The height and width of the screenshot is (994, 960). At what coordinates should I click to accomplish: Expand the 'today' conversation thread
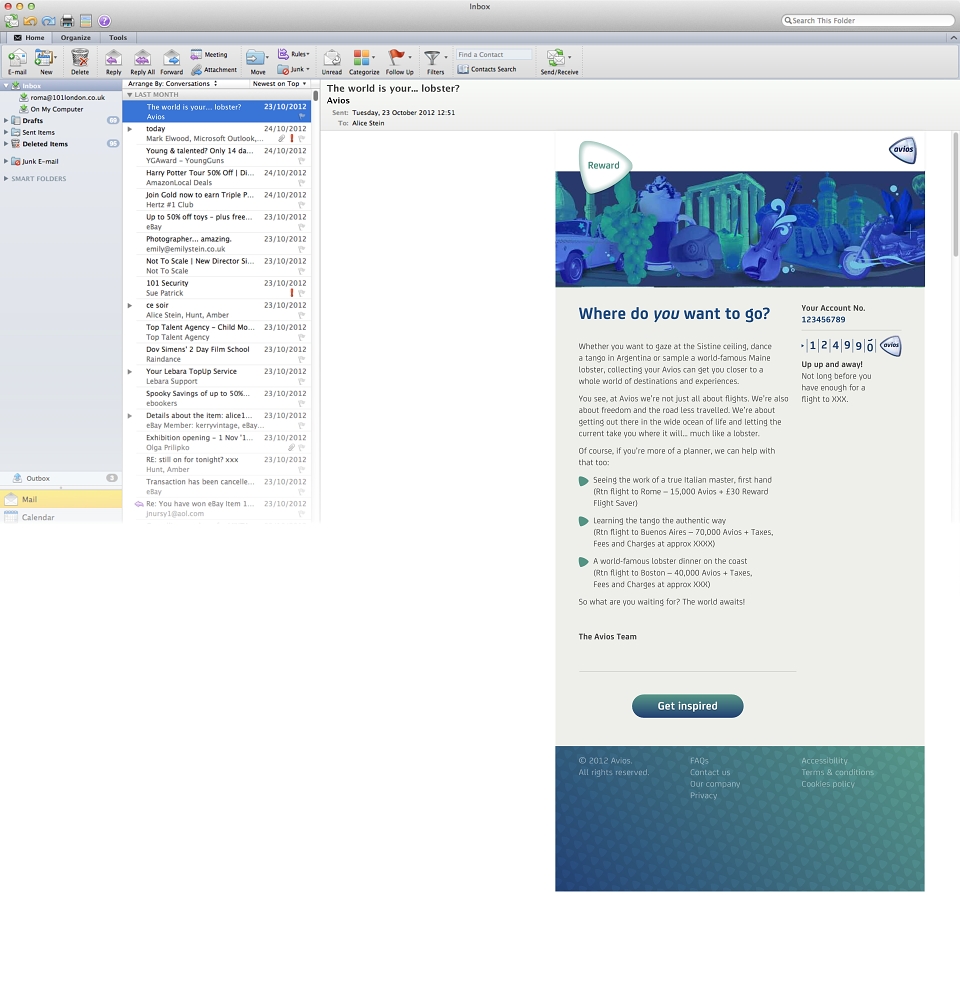[130, 129]
